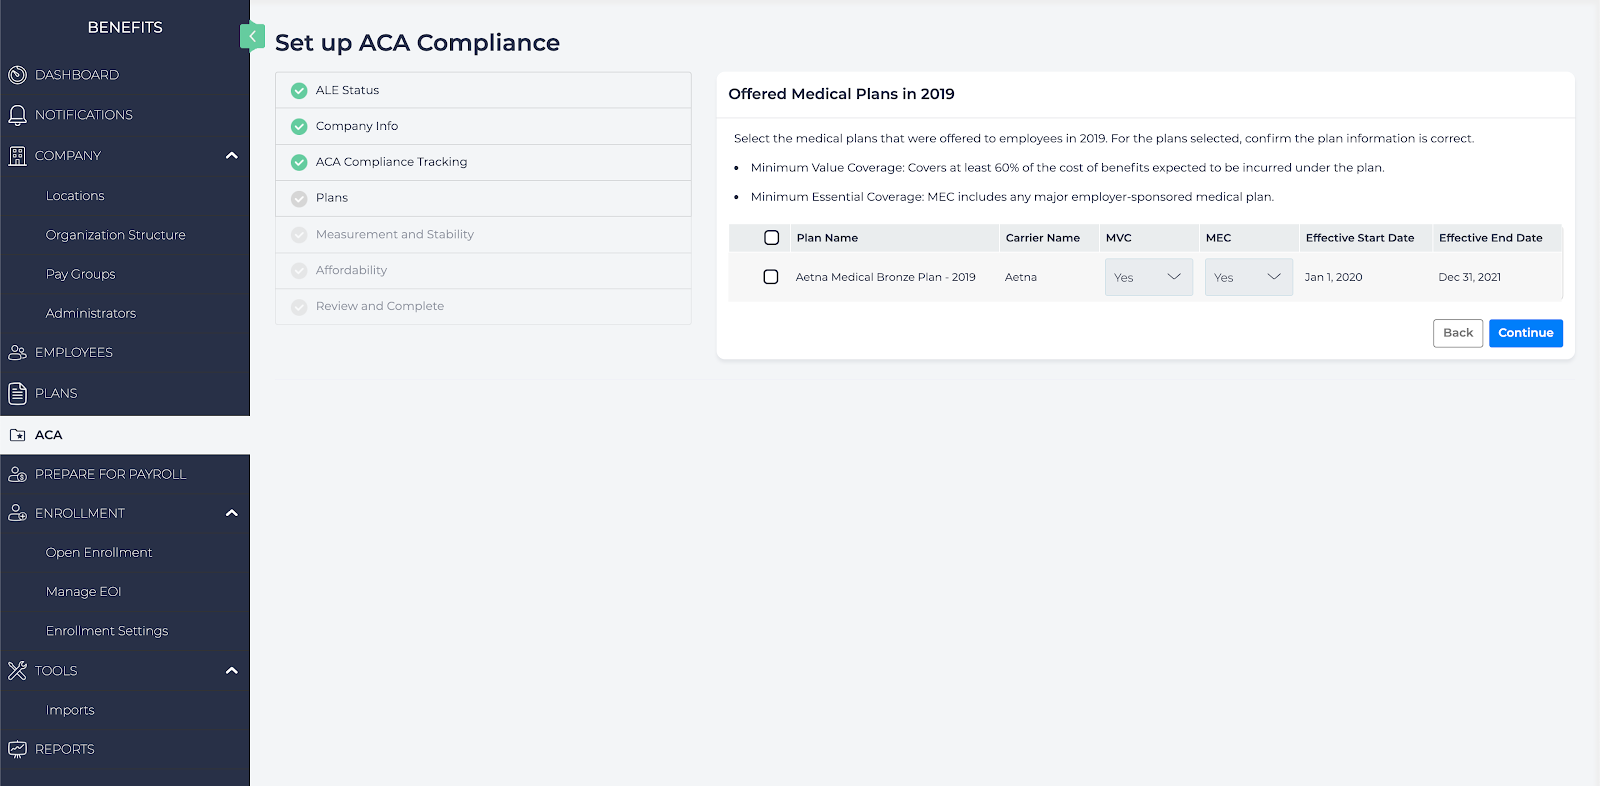Check the select-all plans header checkbox

coord(771,238)
